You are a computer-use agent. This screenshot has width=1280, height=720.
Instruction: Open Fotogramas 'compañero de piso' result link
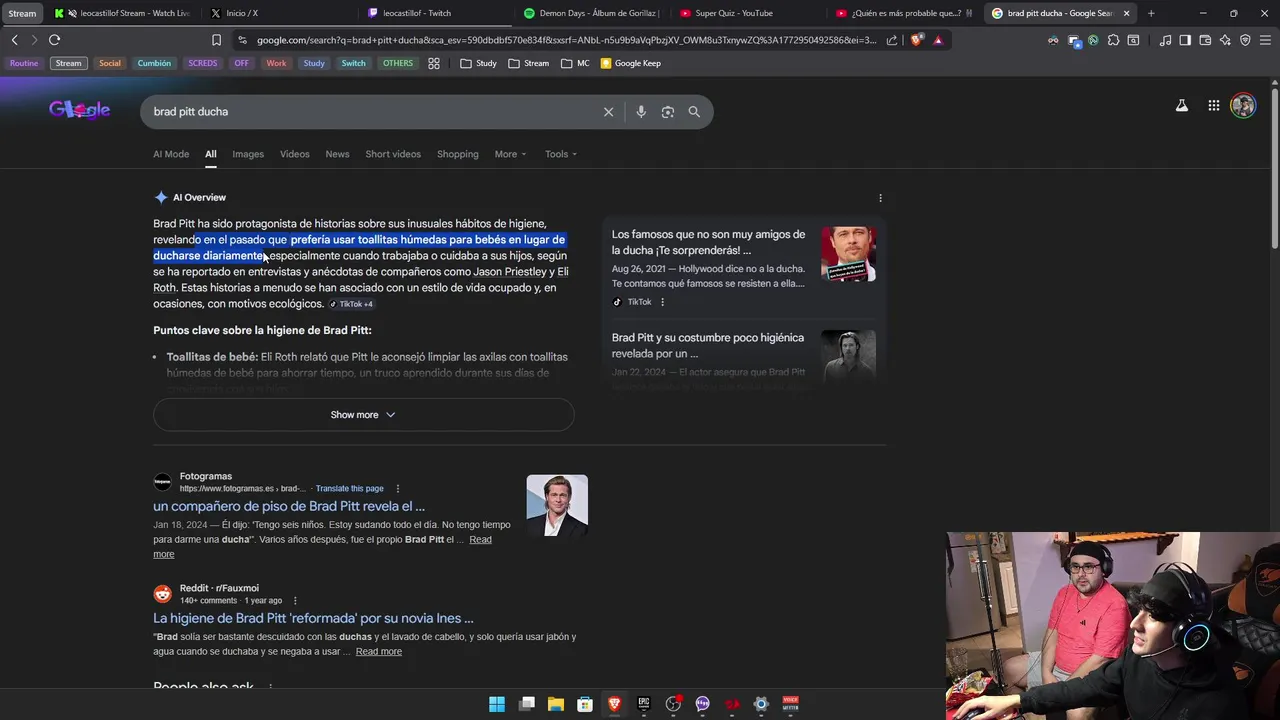click(x=289, y=506)
